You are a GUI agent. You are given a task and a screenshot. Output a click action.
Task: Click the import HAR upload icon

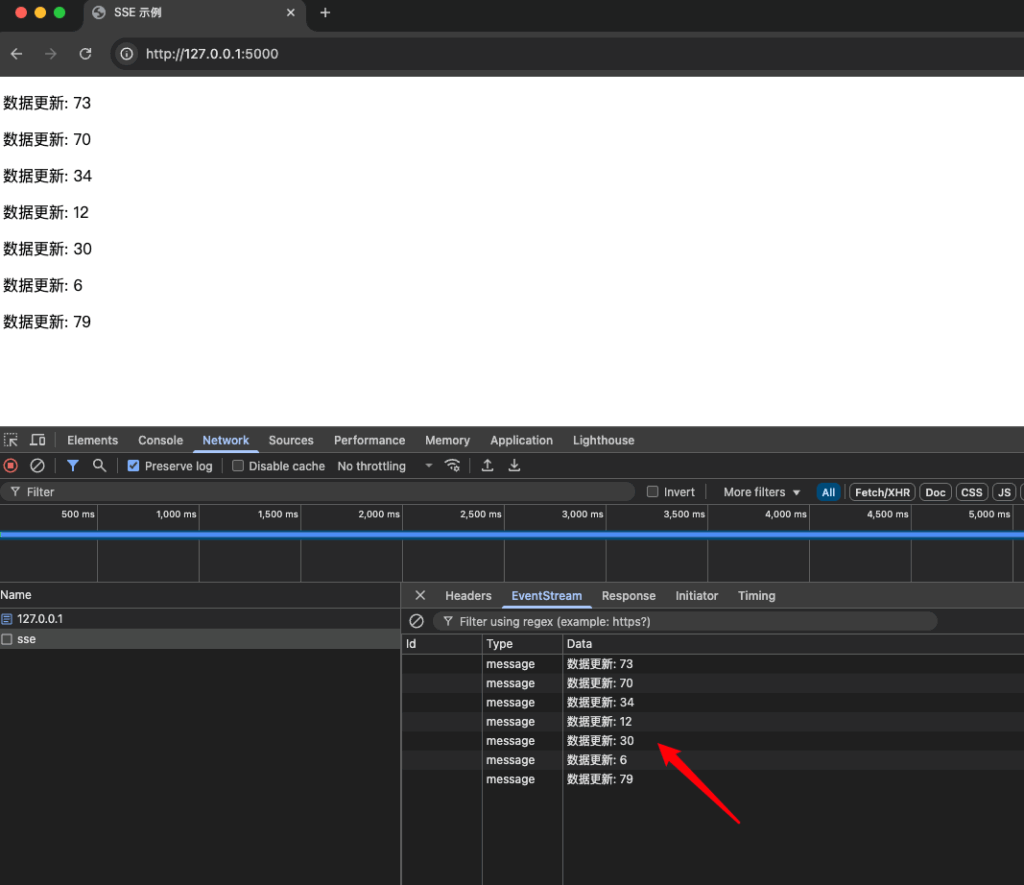tap(487, 466)
